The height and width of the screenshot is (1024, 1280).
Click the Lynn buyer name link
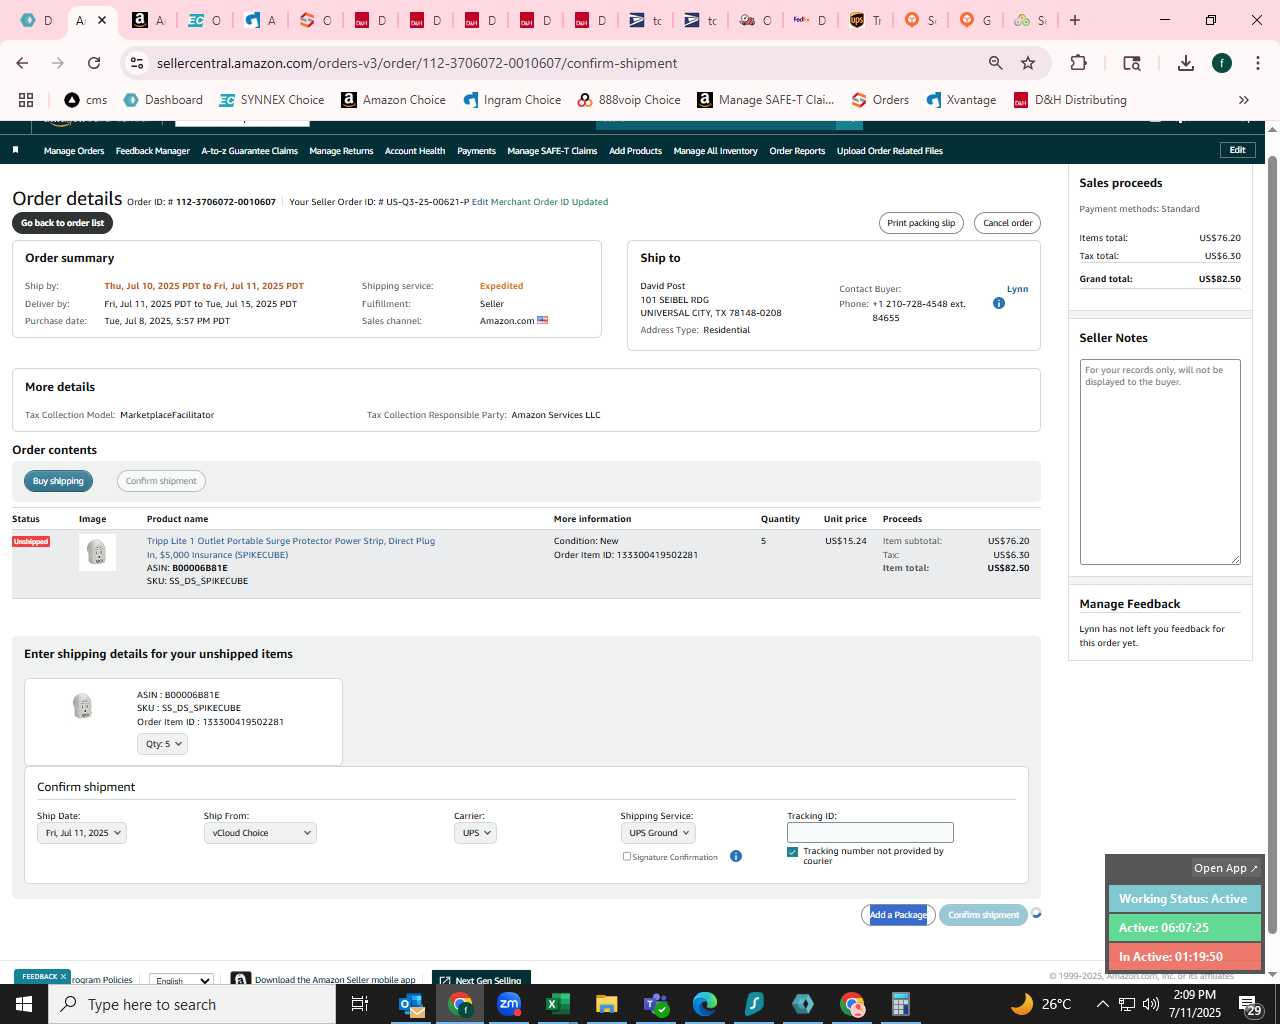(x=1017, y=289)
